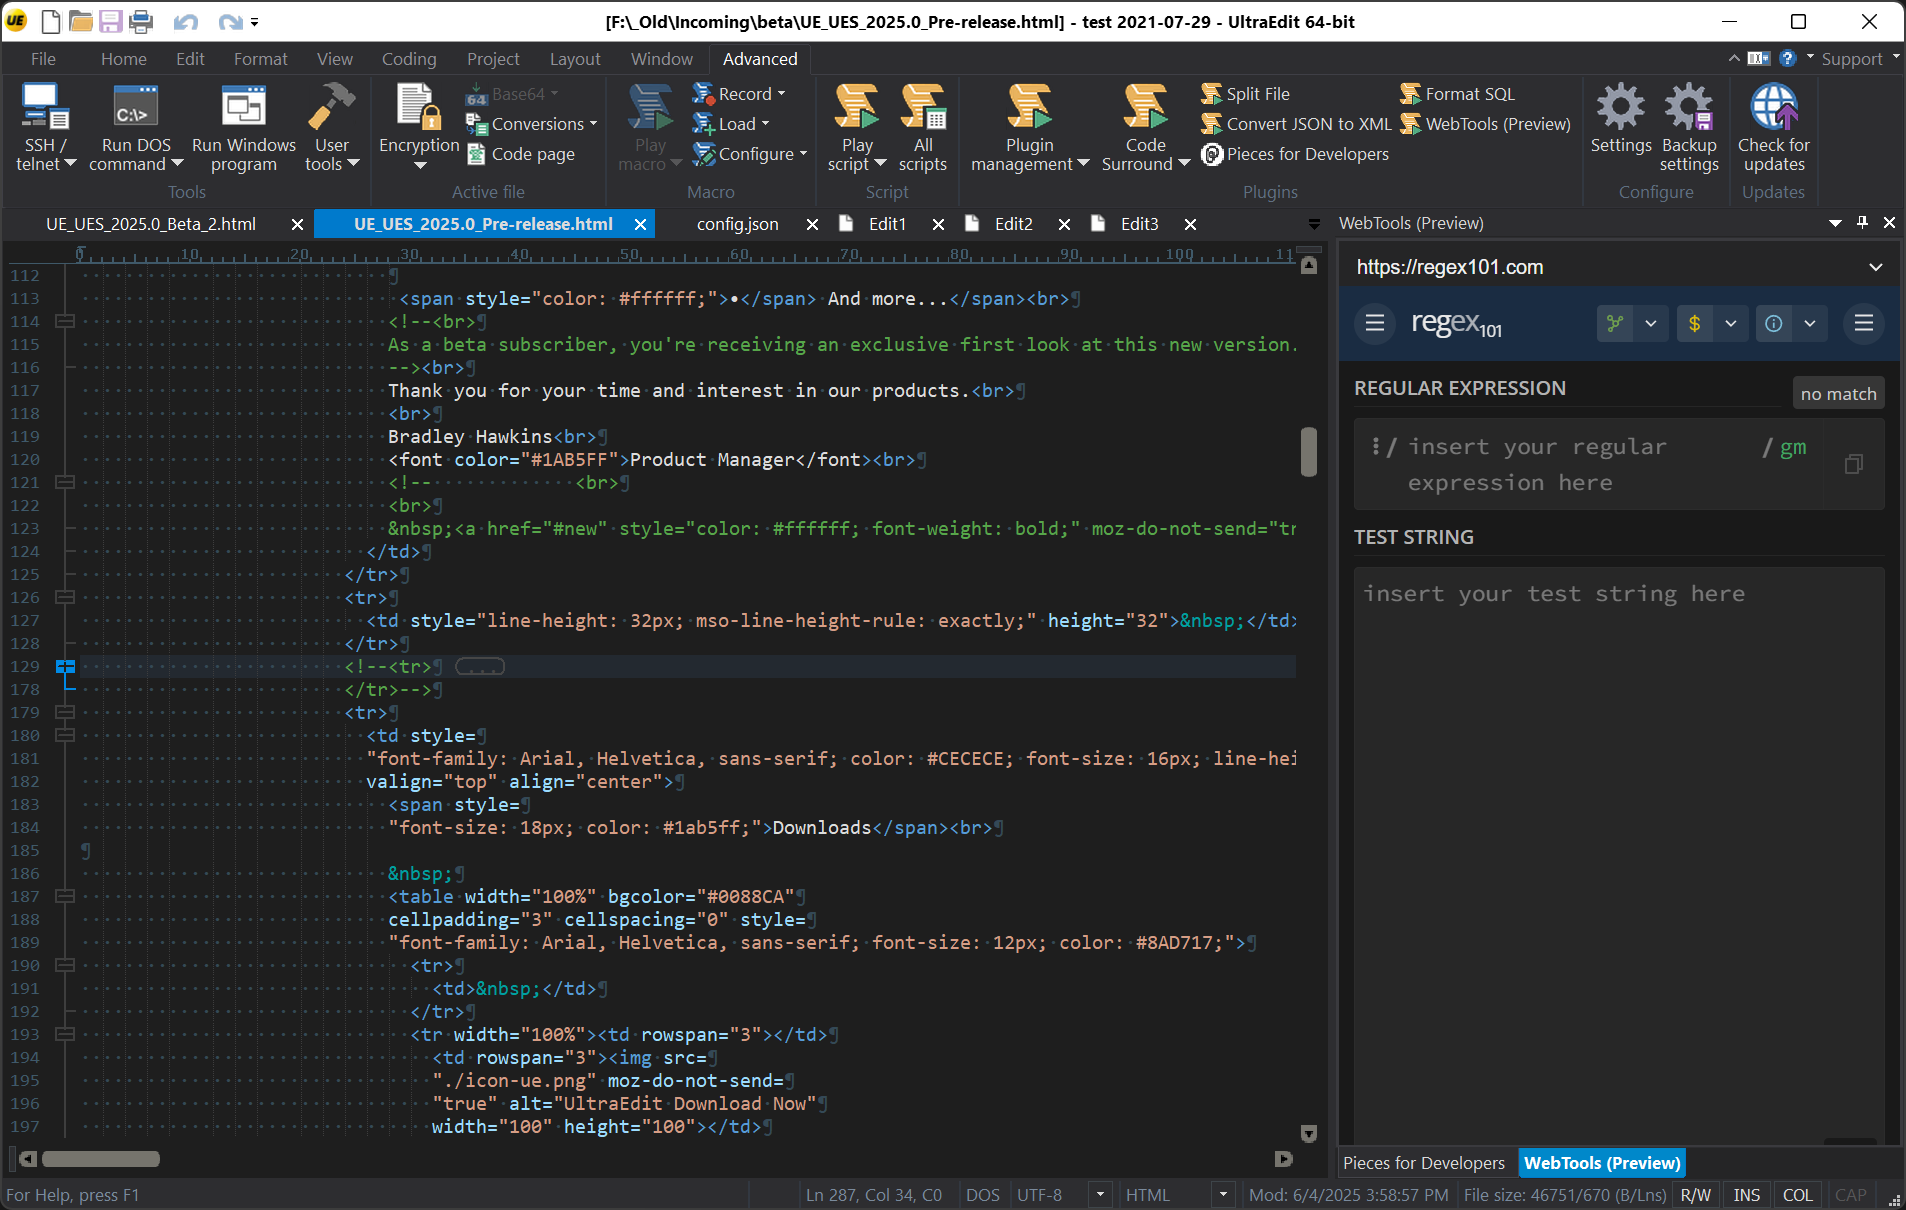Collapse the fold at line 187

pyautogui.click(x=66, y=897)
